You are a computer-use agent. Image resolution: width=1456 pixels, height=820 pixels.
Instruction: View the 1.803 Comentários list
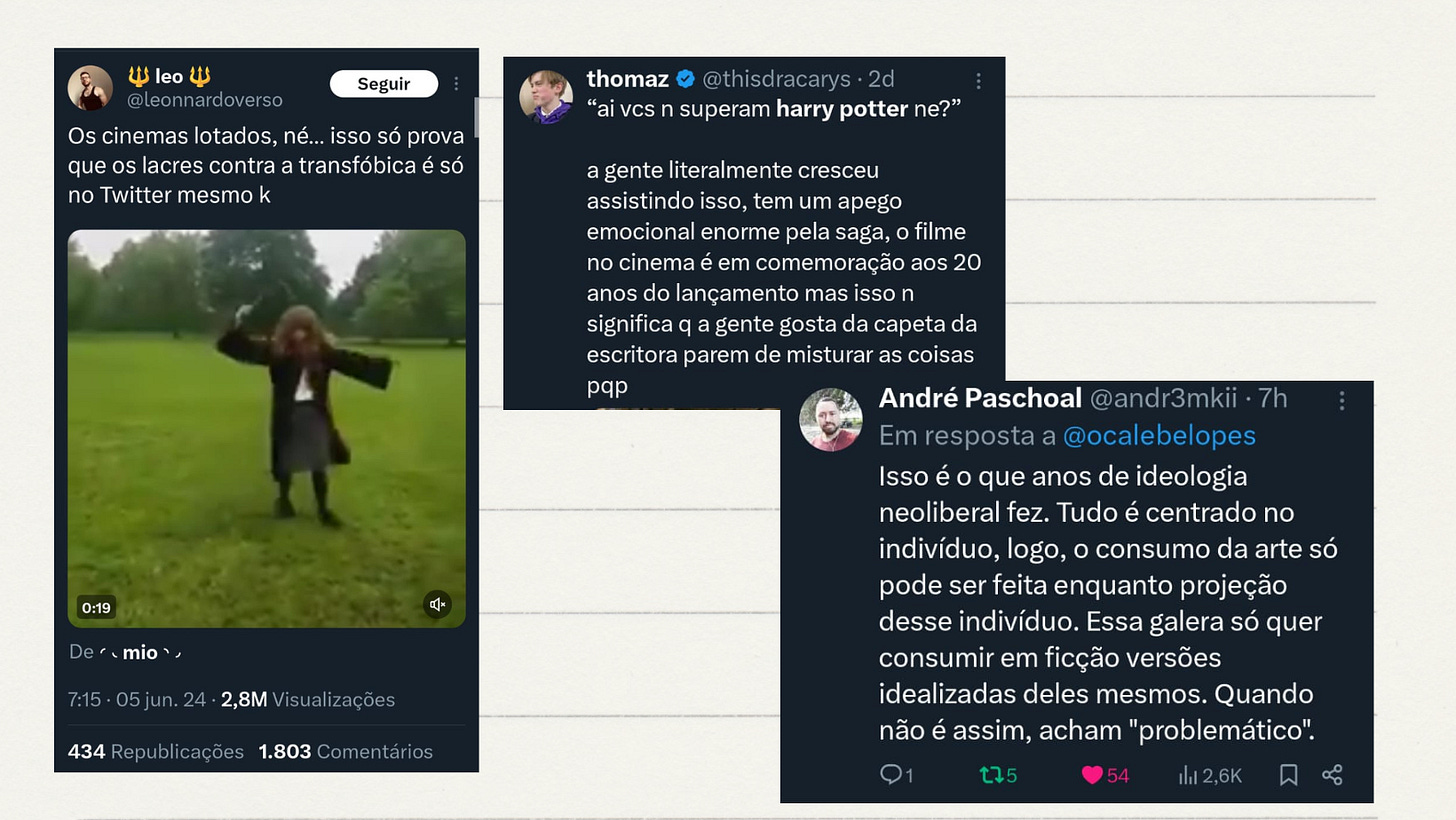pyautogui.click(x=346, y=751)
